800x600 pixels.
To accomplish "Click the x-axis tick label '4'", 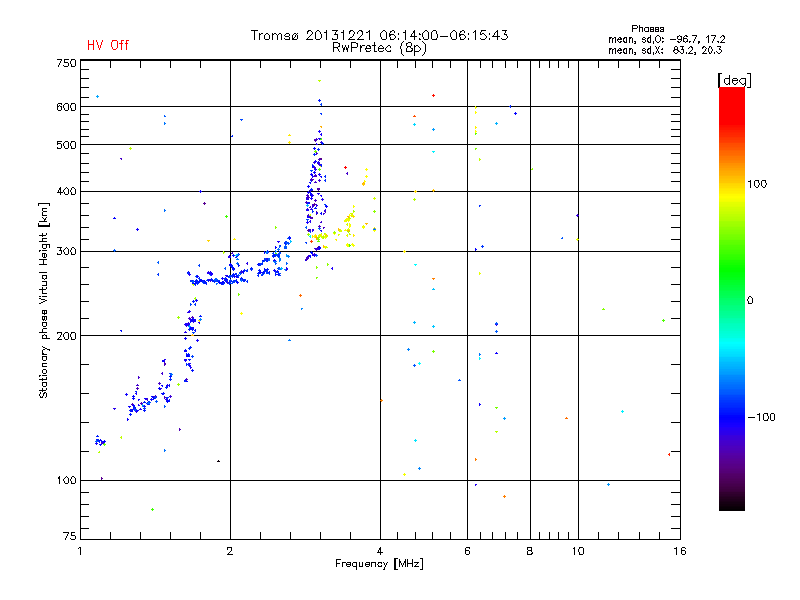I will point(380,551).
